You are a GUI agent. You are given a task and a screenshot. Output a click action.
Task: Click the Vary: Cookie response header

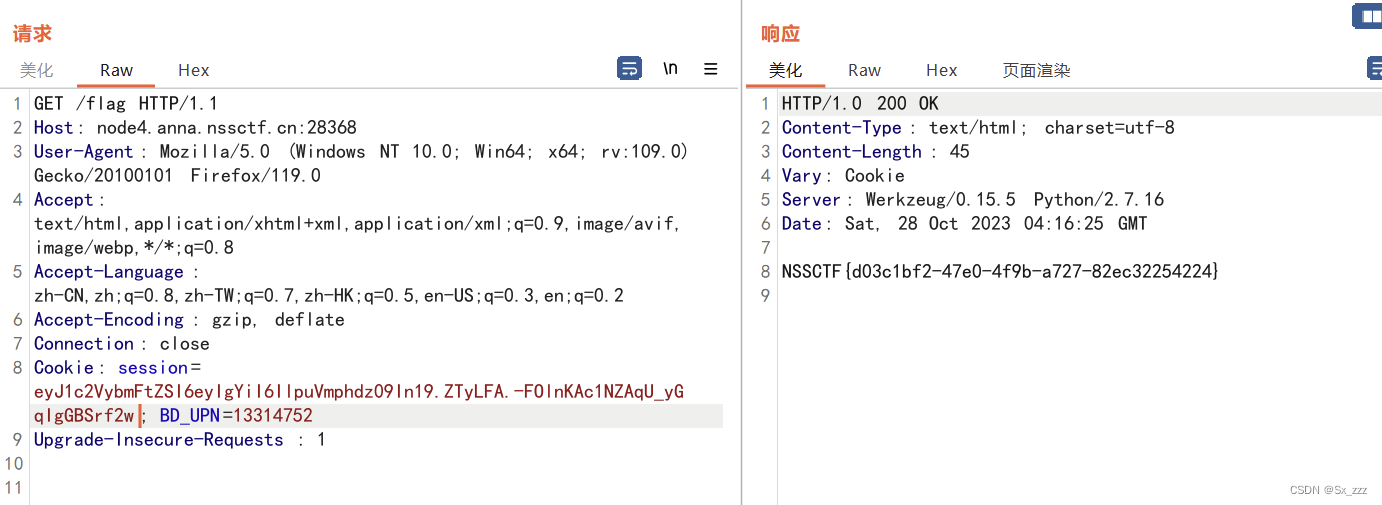pyautogui.click(x=843, y=175)
